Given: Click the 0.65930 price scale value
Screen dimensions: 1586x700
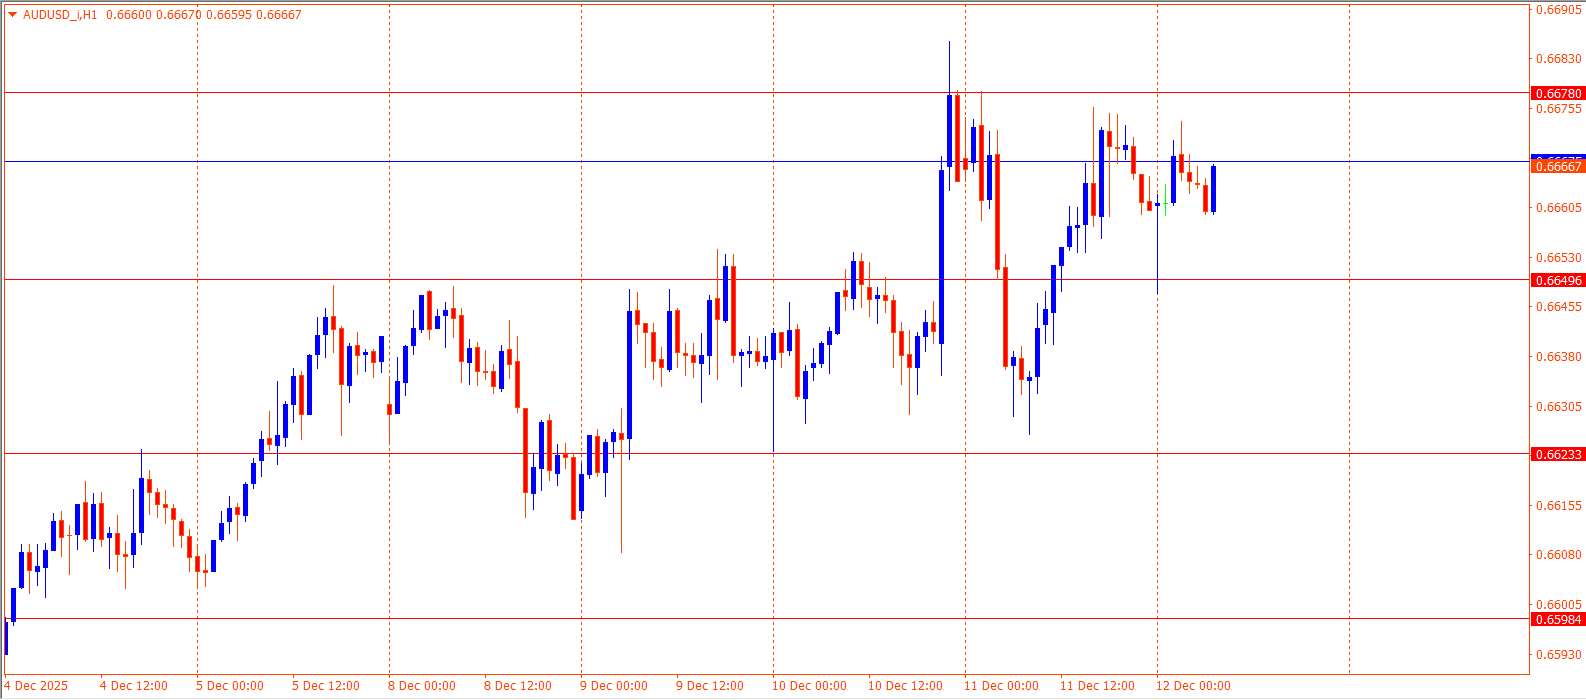Looking at the screenshot, I should point(1558,655).
